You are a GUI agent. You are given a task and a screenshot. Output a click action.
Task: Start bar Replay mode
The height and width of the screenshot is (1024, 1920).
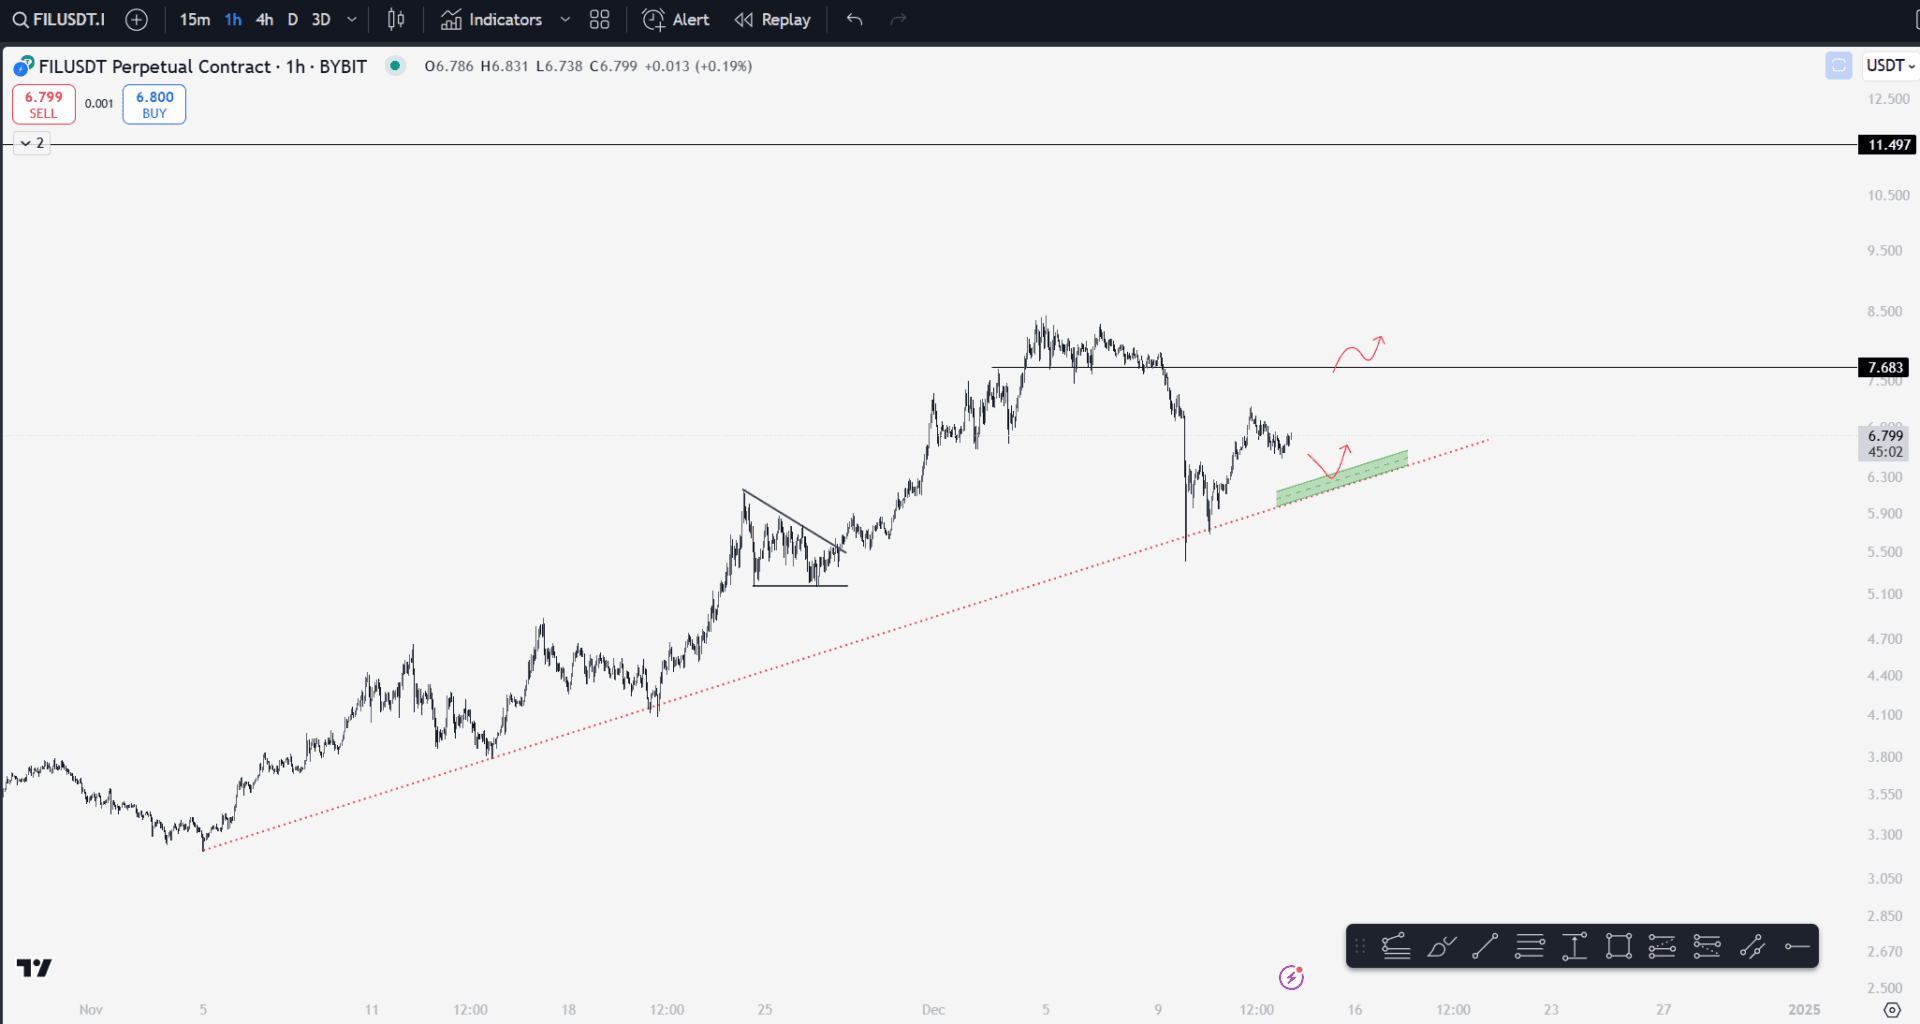[773, 20]
